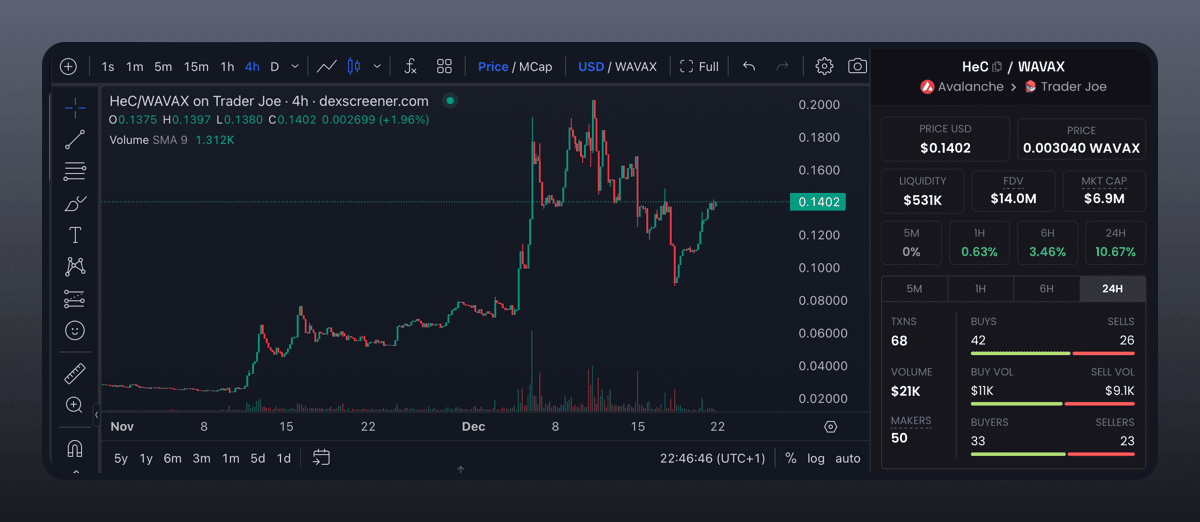Open chart settings gear icon
This screenshot has height=522, width=1200.
click(x=824, y=67)
